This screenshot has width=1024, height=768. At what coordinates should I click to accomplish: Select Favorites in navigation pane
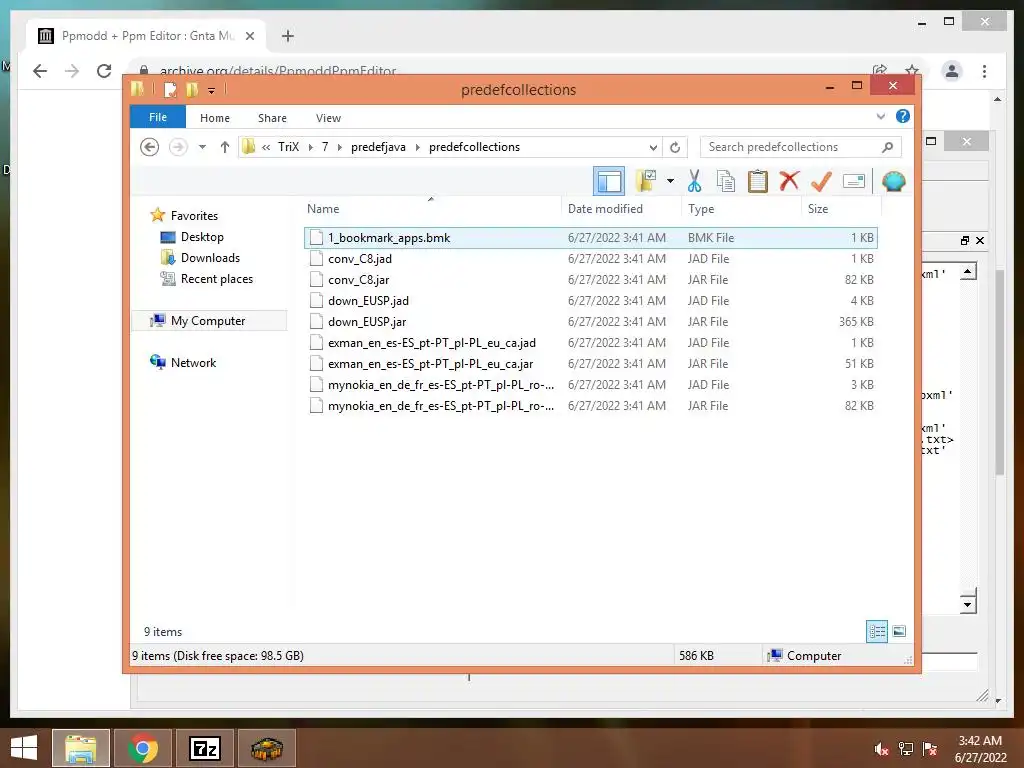[194, 216]
